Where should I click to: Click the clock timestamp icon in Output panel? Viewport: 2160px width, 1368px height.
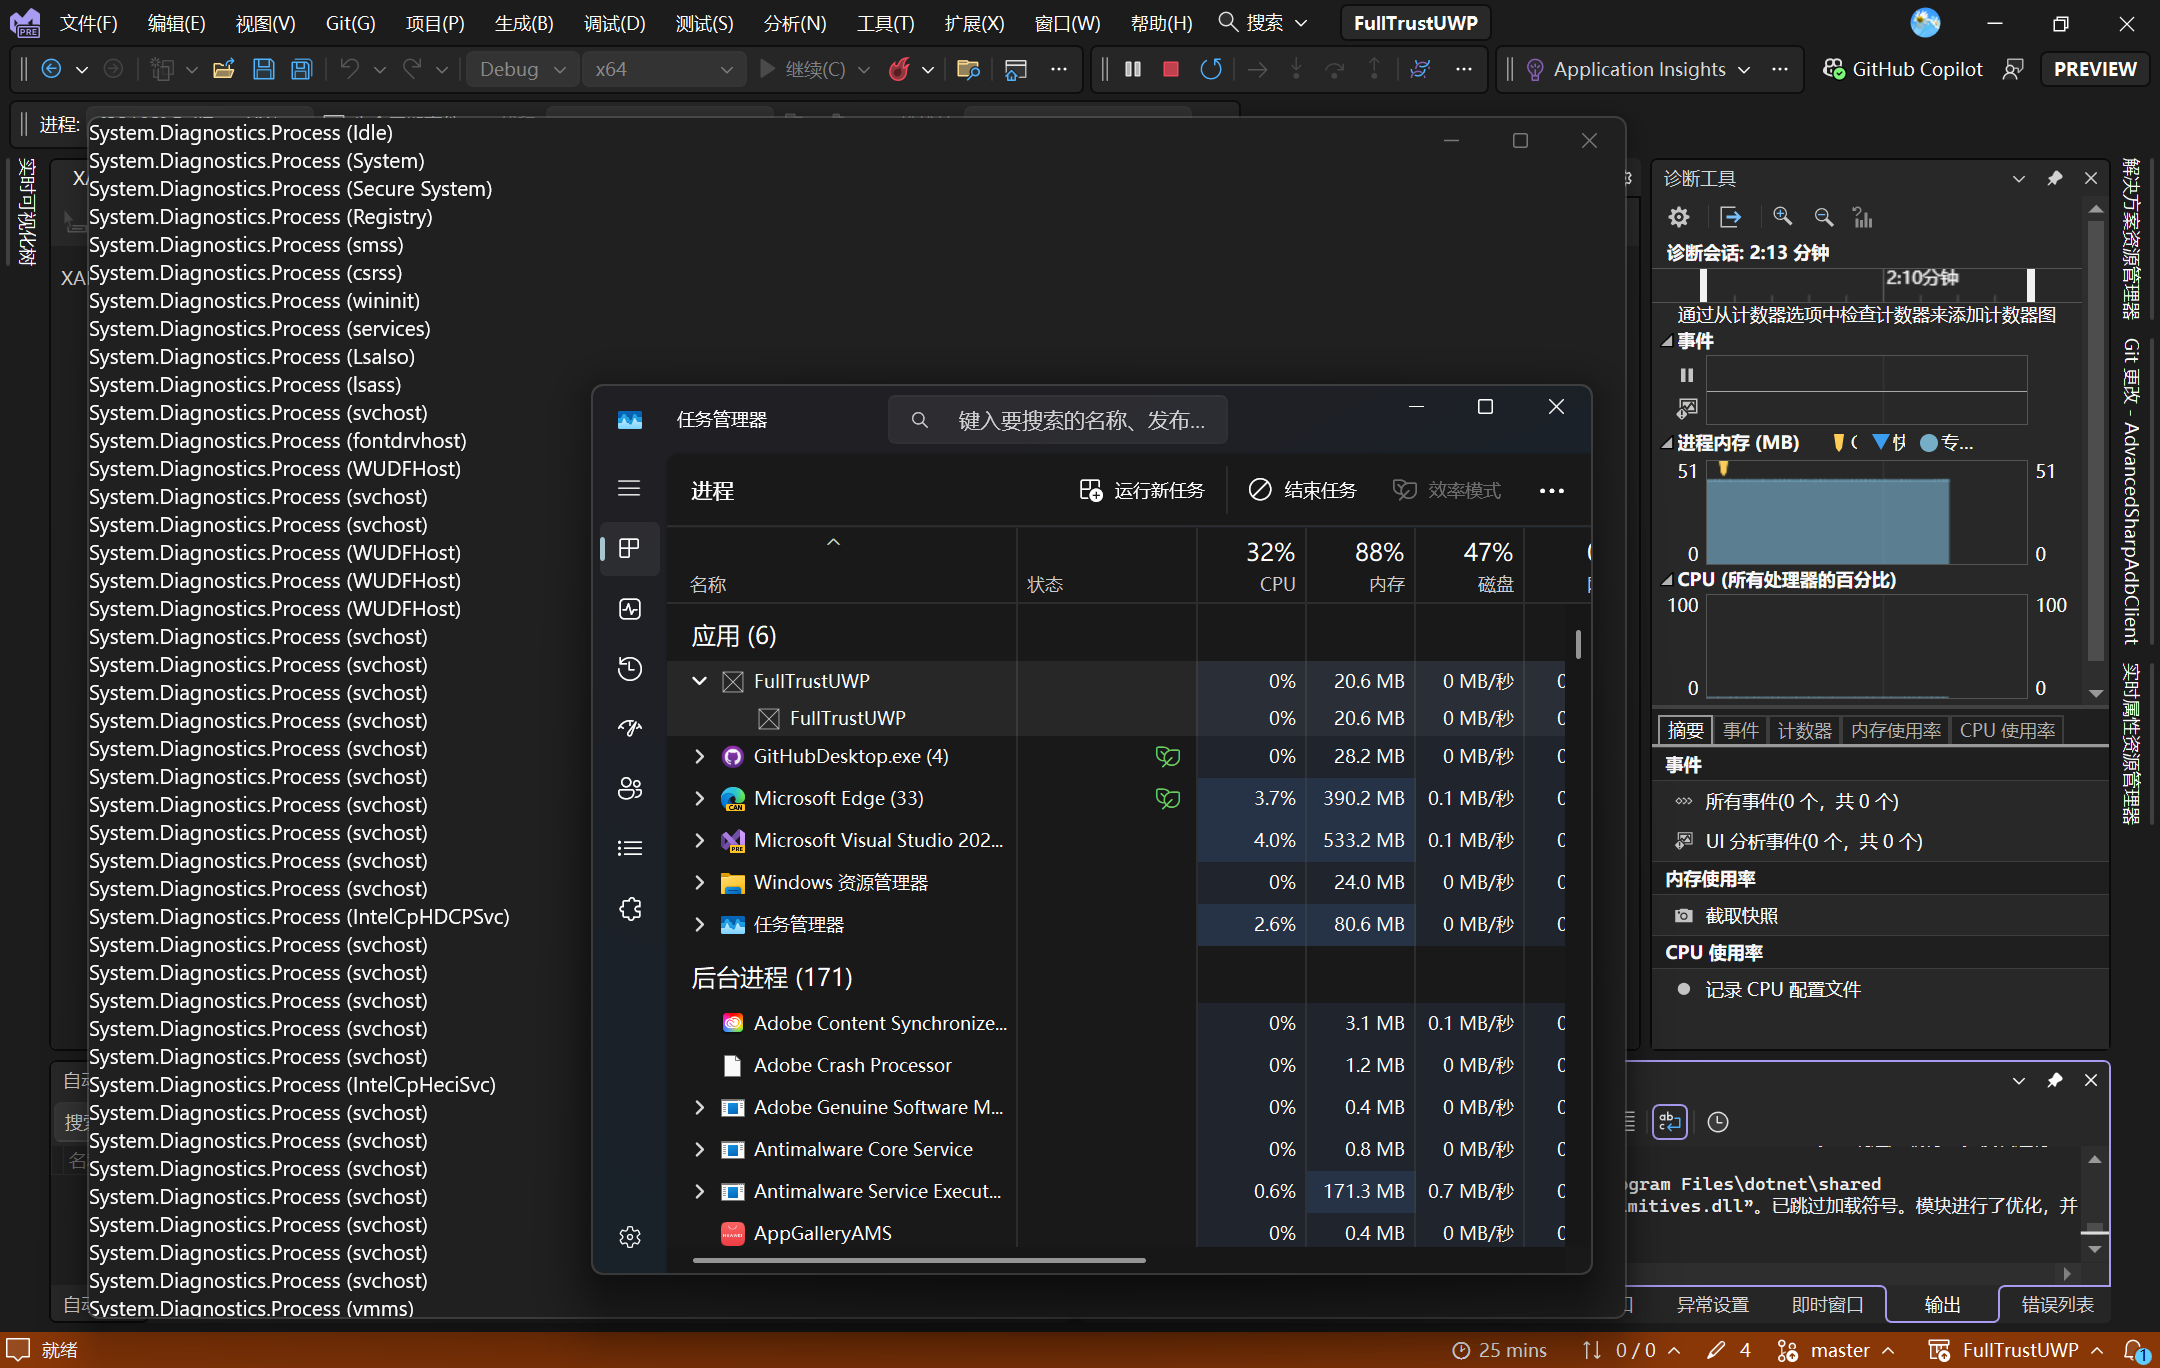coord(1718,1122)
